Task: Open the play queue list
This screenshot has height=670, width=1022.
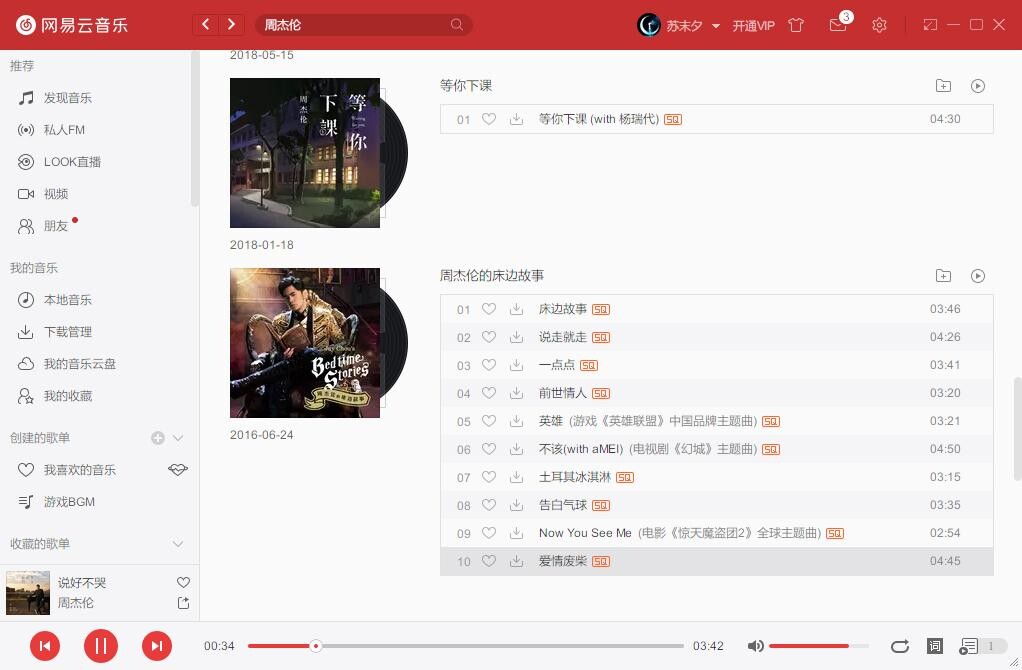Action: point(969,646)
